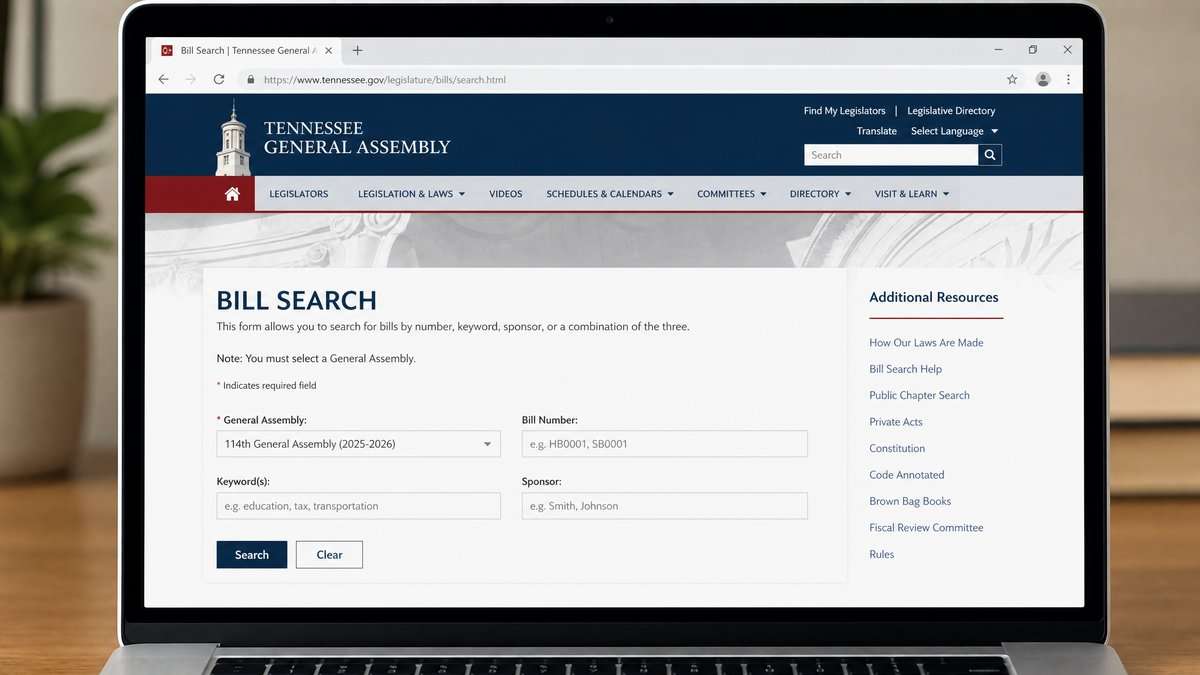Go forward in browser history
This screenshot has width=1200, height=675.
(x=191, y=79)
